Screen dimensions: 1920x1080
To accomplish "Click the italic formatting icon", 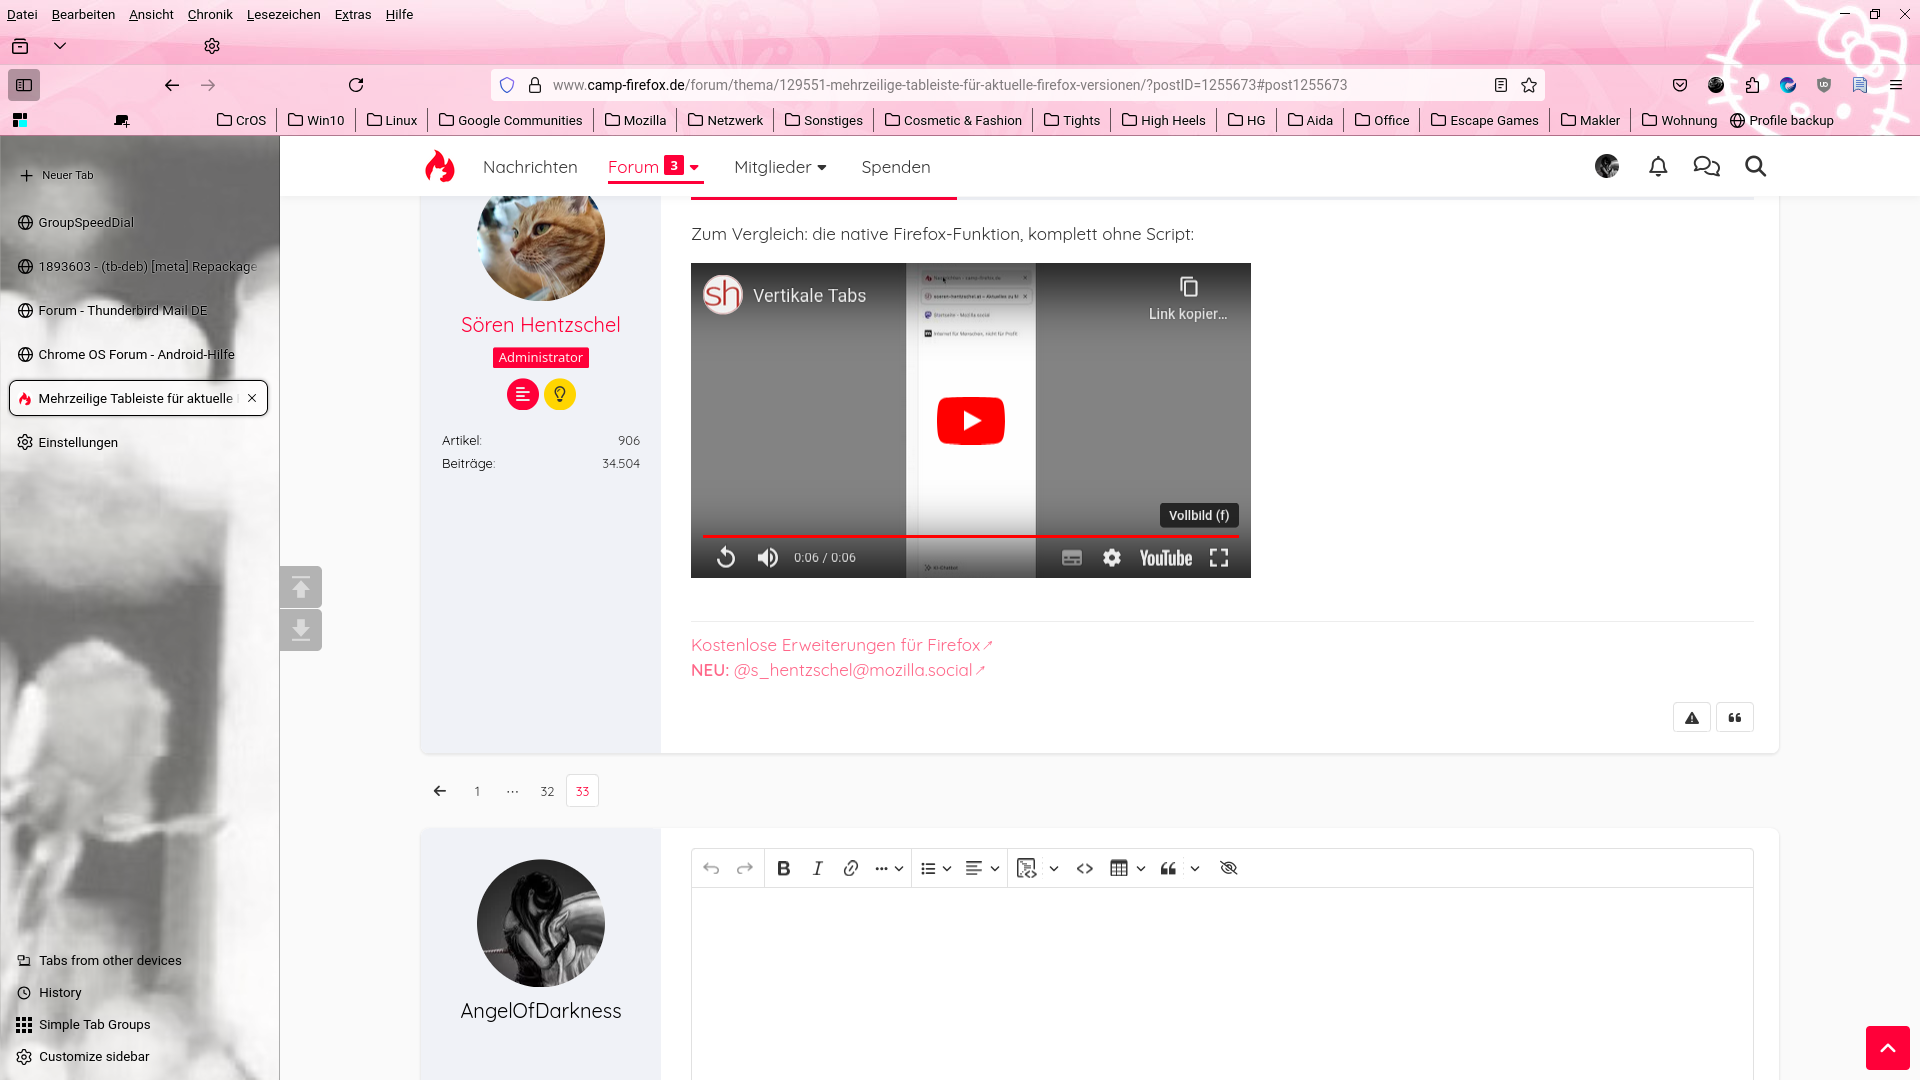I will [817, 868].
